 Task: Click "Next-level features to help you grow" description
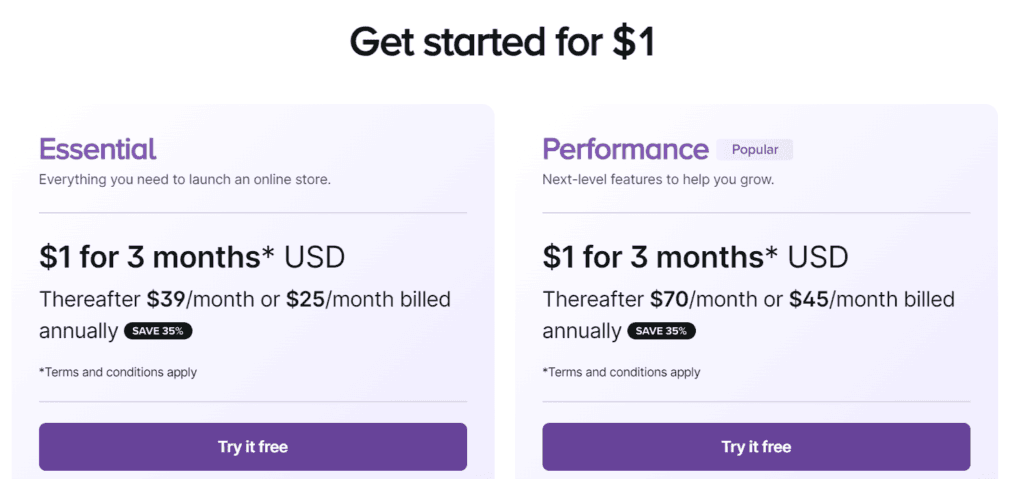coord(658,180)
